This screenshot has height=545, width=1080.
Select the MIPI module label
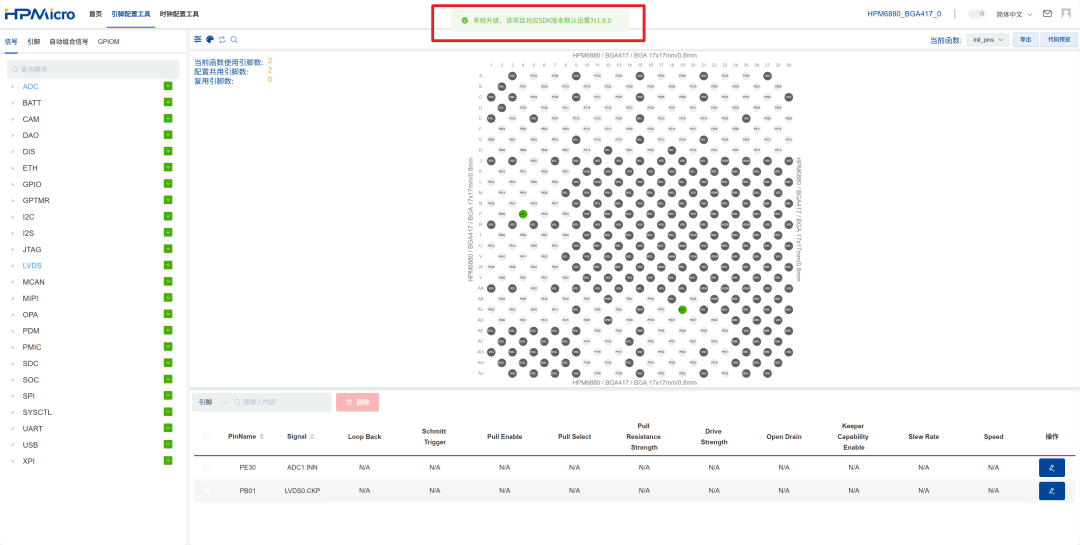30,298
